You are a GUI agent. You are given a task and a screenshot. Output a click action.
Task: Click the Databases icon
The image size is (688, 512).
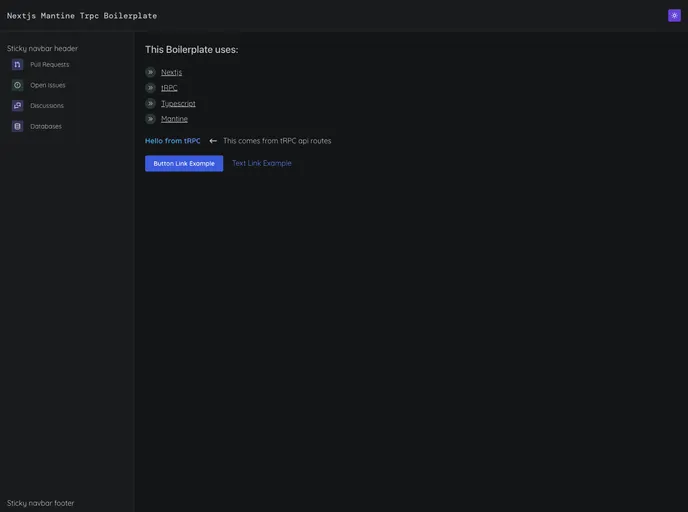pos(17,126)
